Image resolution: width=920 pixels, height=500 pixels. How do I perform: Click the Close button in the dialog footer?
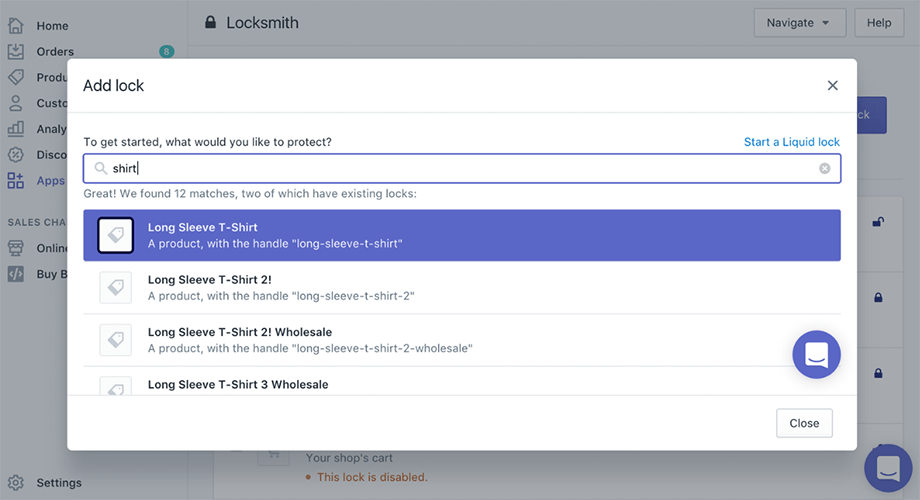[x=804, y=423]
